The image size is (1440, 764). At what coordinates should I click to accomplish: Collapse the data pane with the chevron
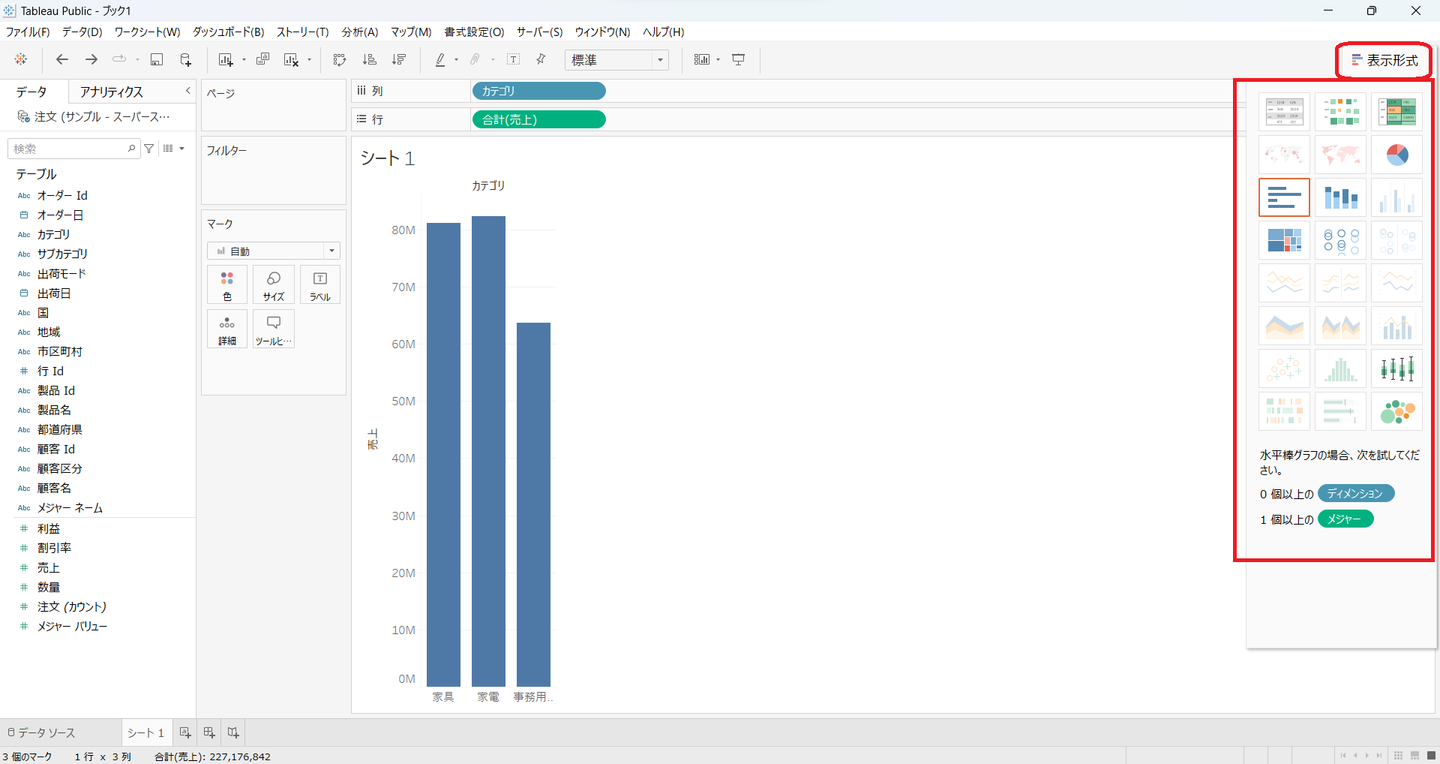tap(188, 91)
